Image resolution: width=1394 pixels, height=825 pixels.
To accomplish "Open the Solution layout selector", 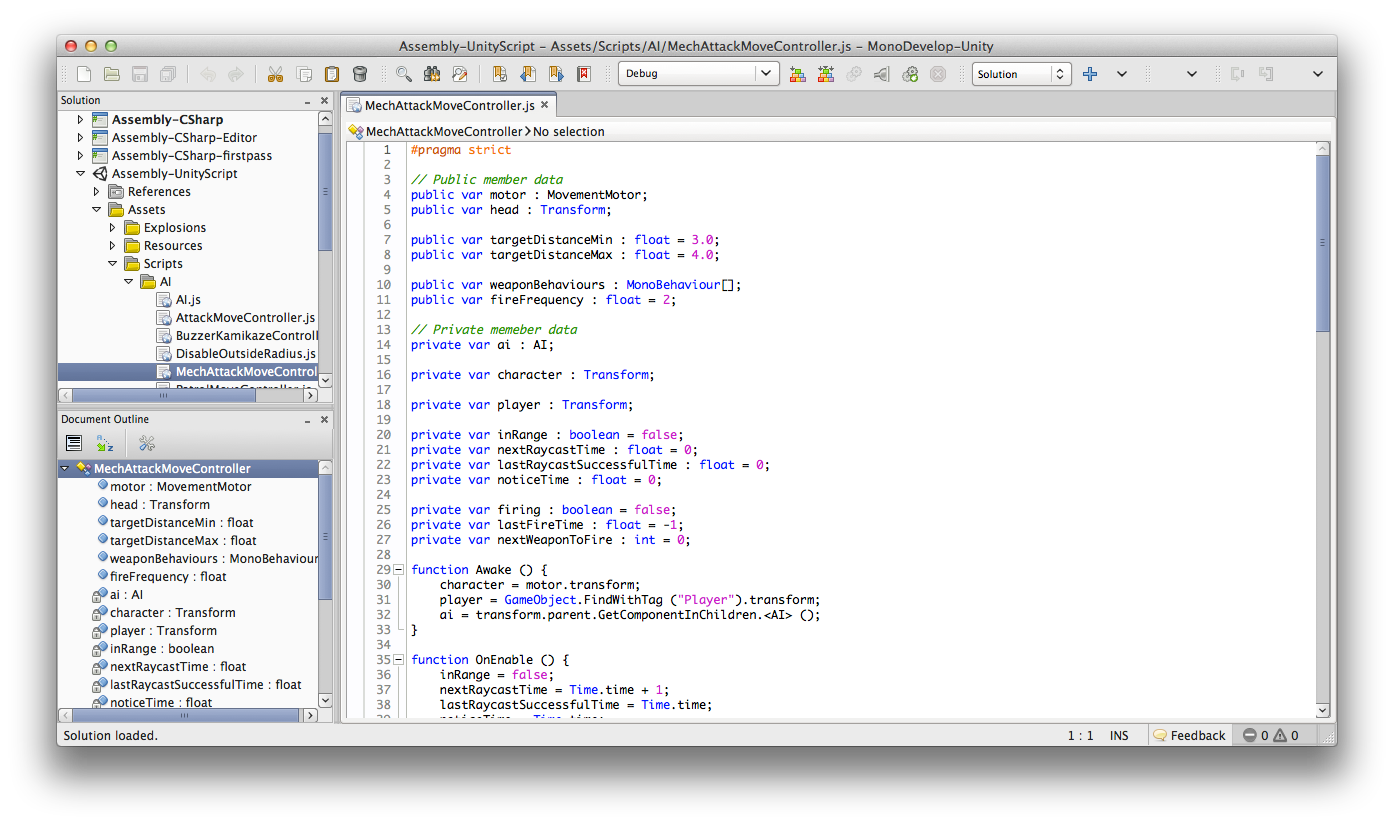I will pyautogui.click(x=1021, y=74).
